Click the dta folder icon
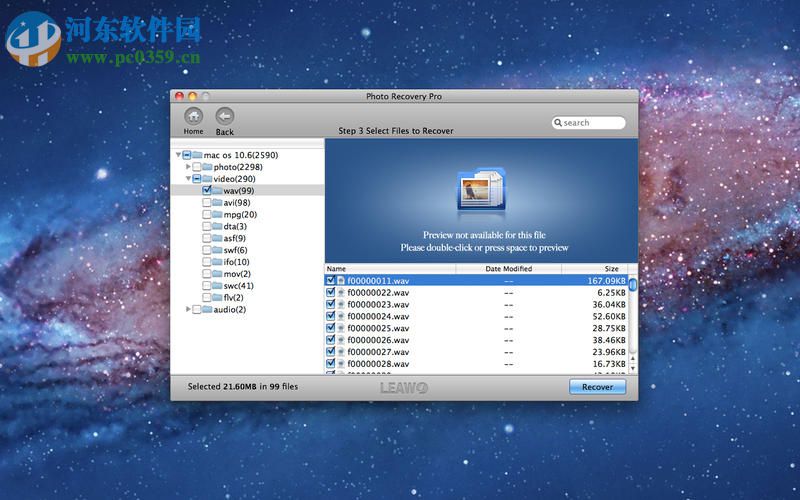 coord(217,226)
